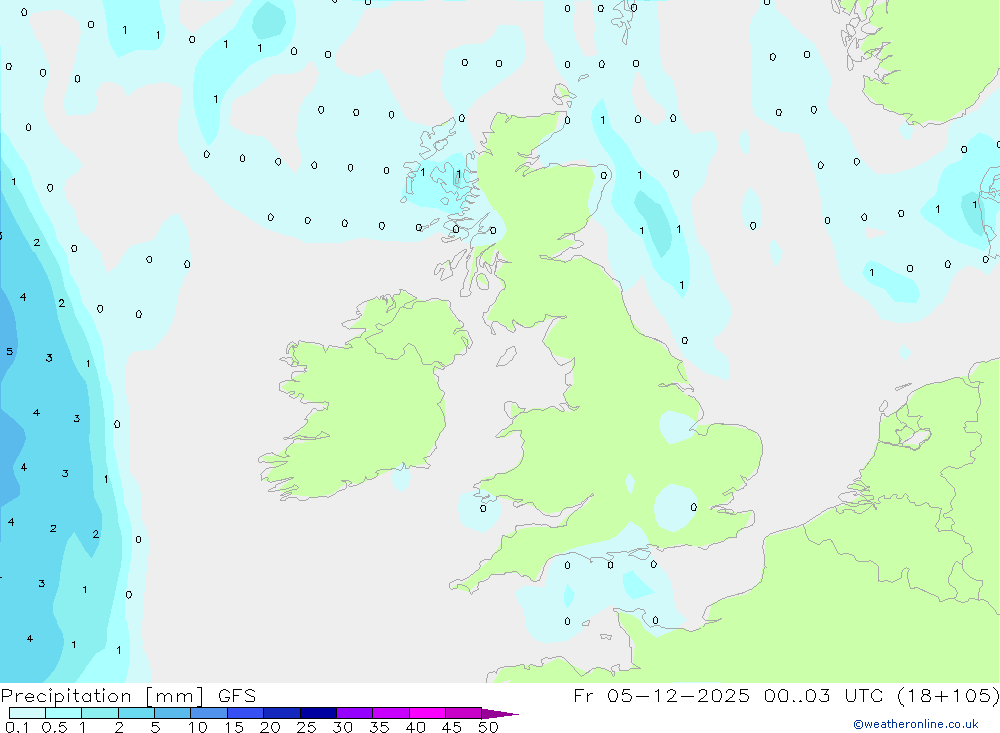Click the above-50 arrow tip of legend
The width and height of the screenshot is (1000, 733).
(x=500, y=714)
